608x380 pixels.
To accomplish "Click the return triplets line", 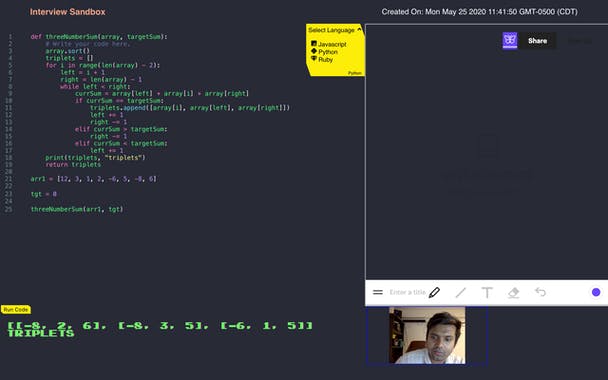I will click(73, 164).
